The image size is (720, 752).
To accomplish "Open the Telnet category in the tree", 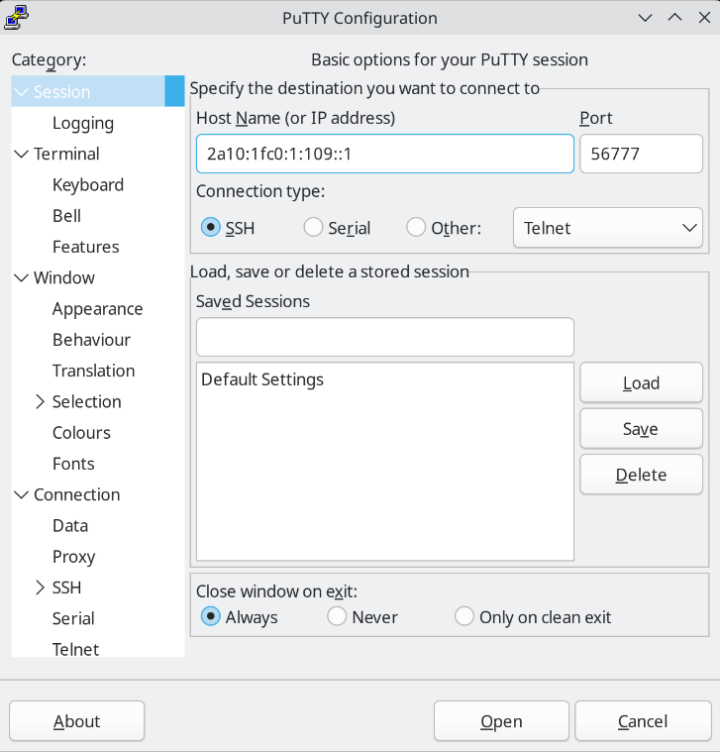I will (x=76, y=649).
